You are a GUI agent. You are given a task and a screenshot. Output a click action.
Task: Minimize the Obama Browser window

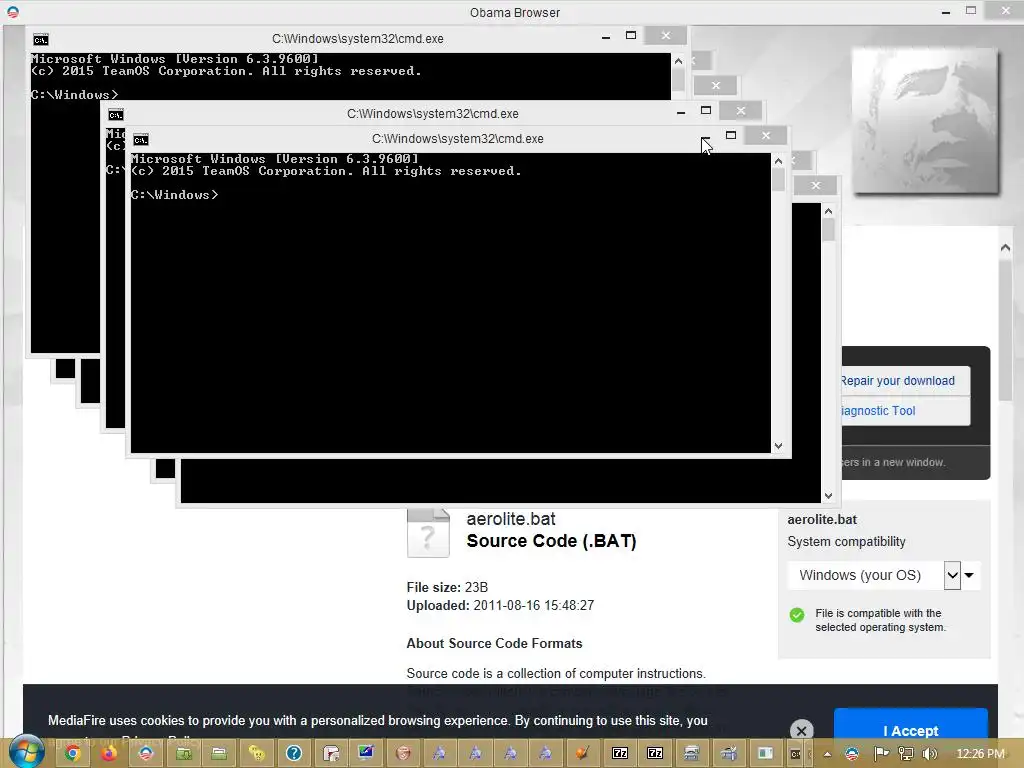[946, 12]
